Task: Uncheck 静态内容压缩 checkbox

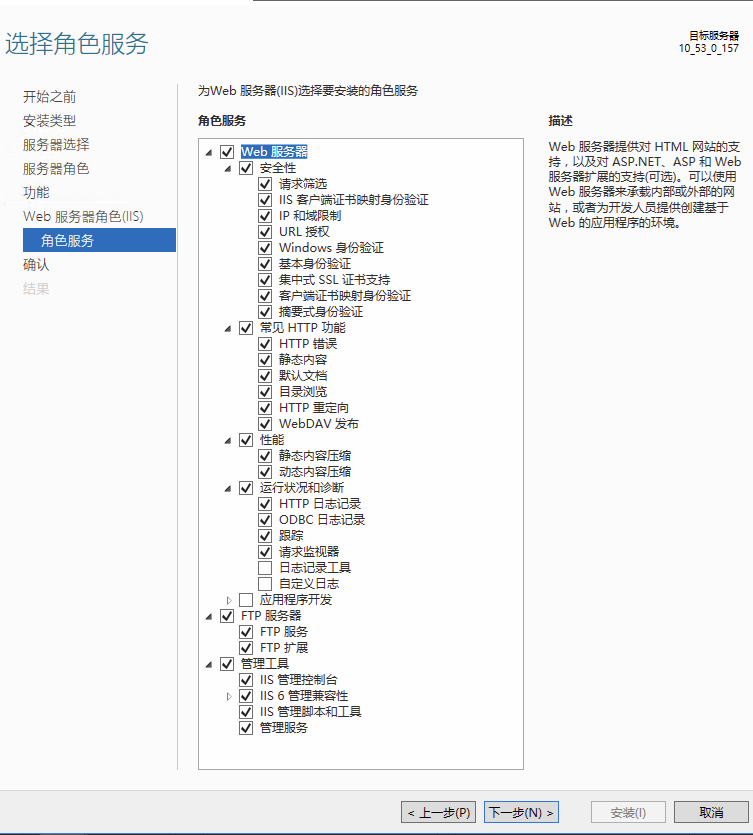Action: (265, 456)
